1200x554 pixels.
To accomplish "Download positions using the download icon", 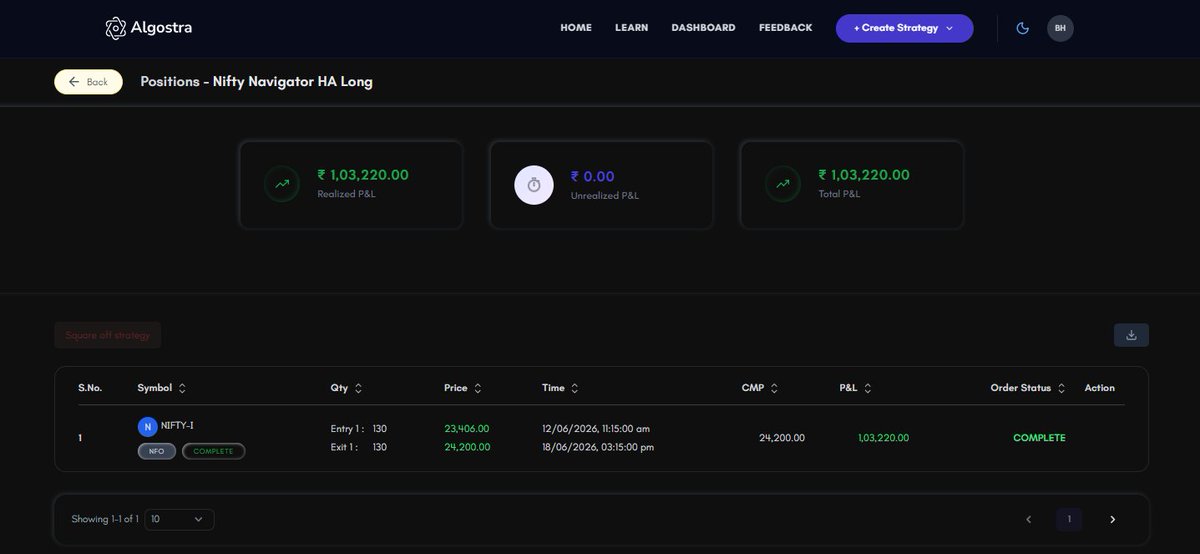I will coord(1131,335).
